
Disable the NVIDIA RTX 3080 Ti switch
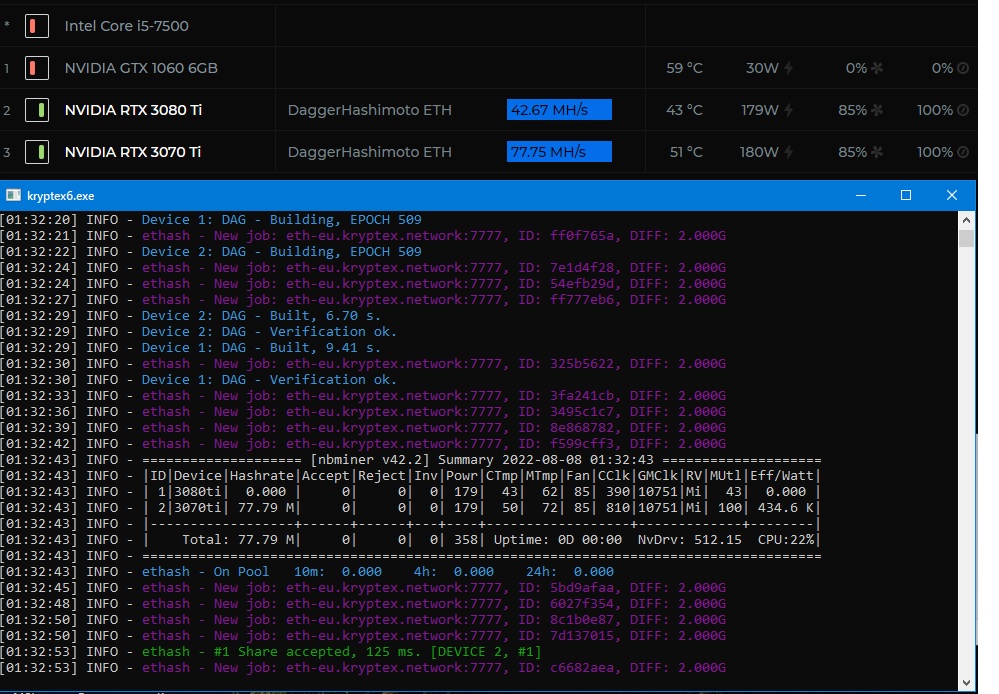[x=37, y=110]
